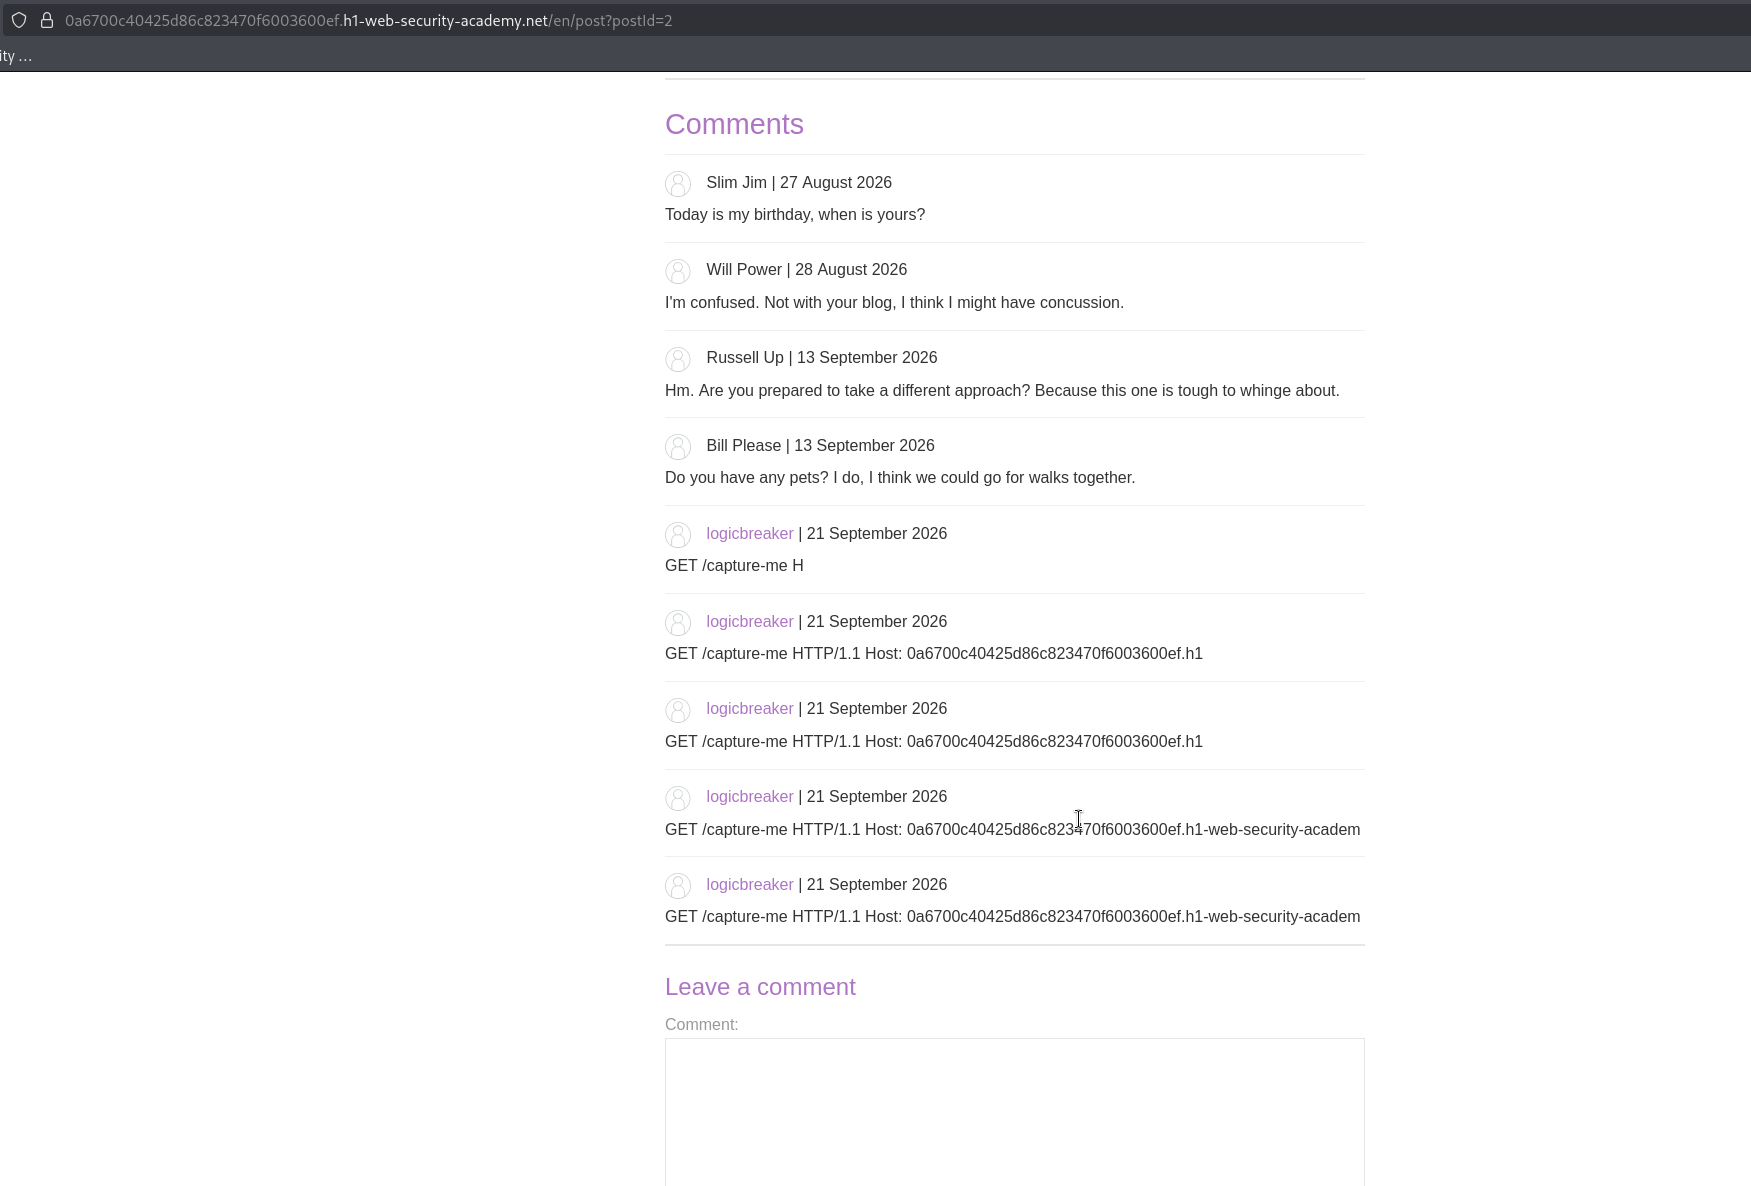1751x1186 pixels.
Task: Click the 13 September date beside Russell Up
Action: coord(867,358)
